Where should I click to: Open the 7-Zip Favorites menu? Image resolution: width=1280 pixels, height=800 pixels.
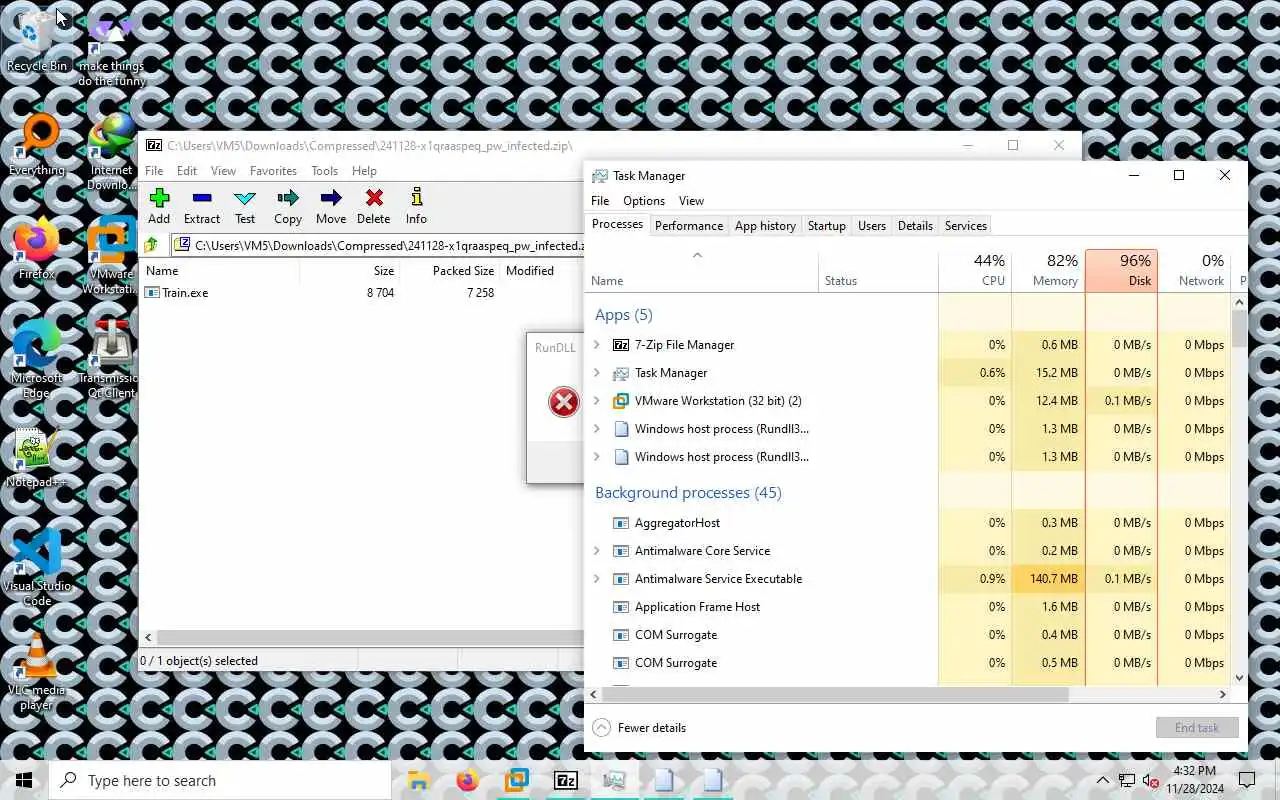pos(273,171)
